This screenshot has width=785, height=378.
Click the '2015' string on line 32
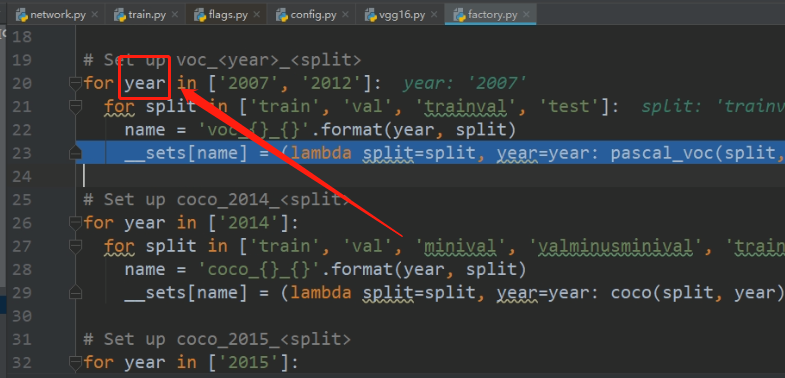coord(248,362)
